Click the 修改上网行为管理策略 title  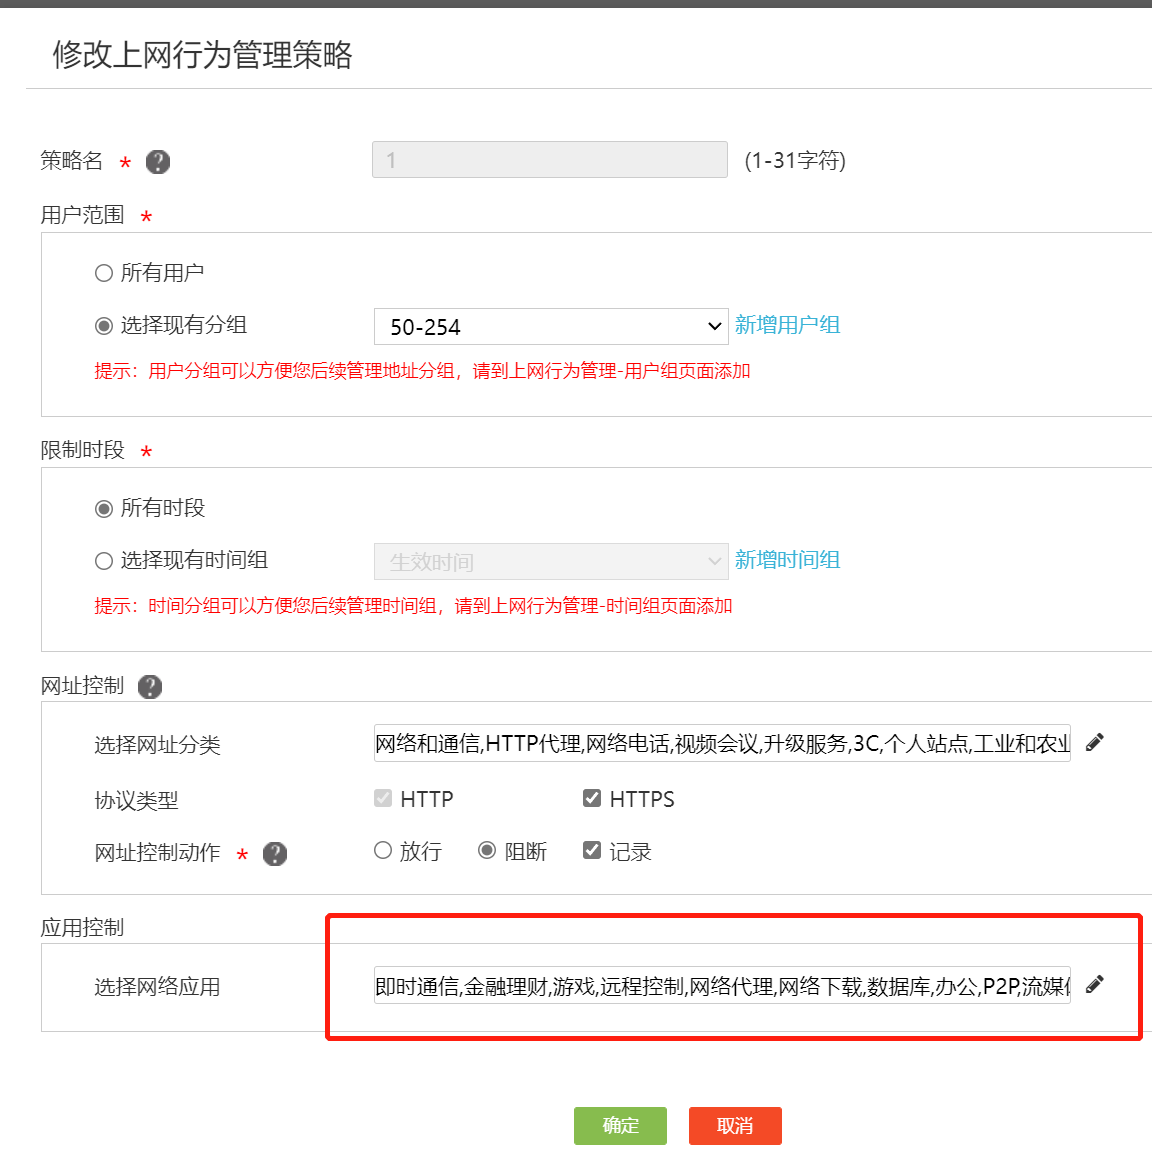pos(202,55)
